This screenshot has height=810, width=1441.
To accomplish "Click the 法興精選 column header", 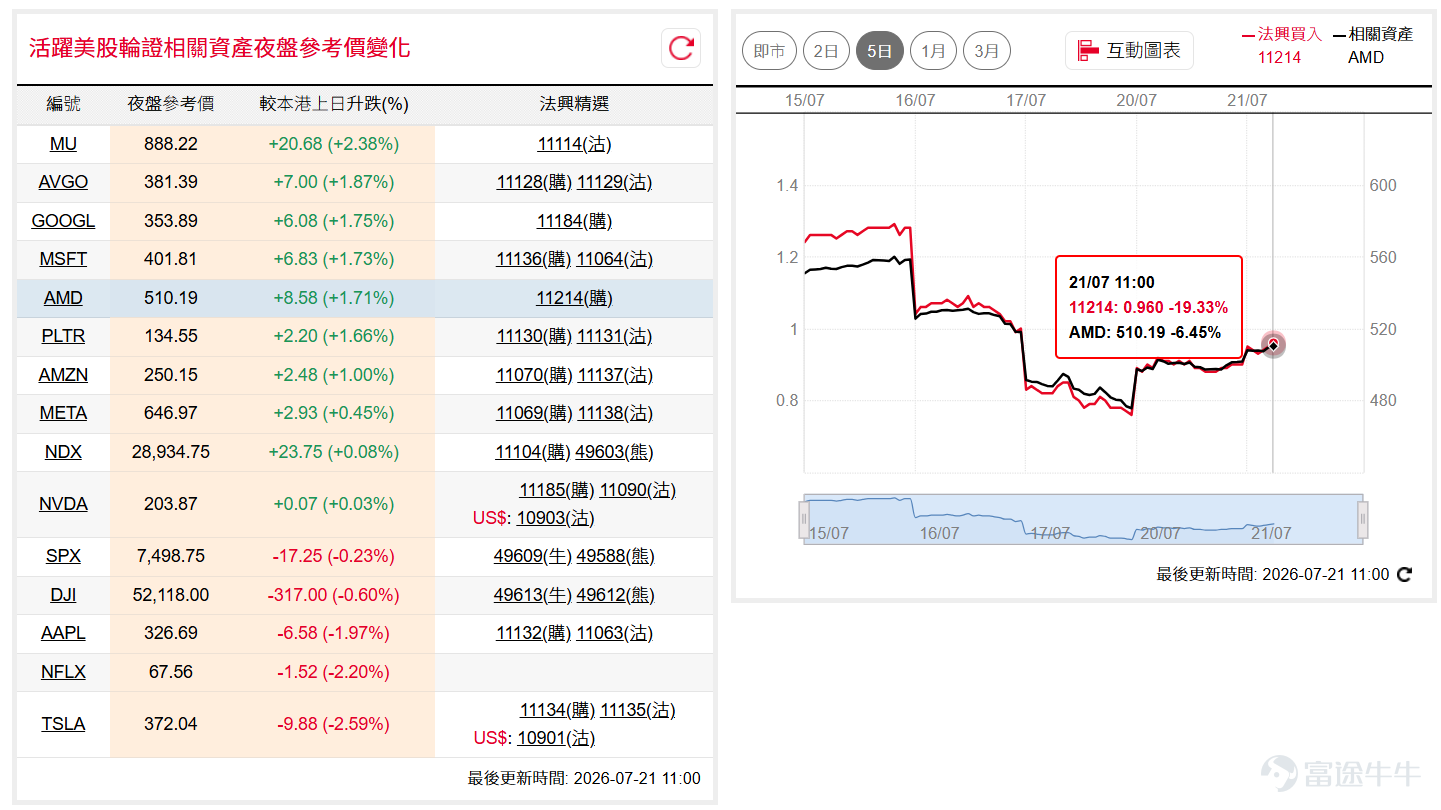I will point(574,104).
